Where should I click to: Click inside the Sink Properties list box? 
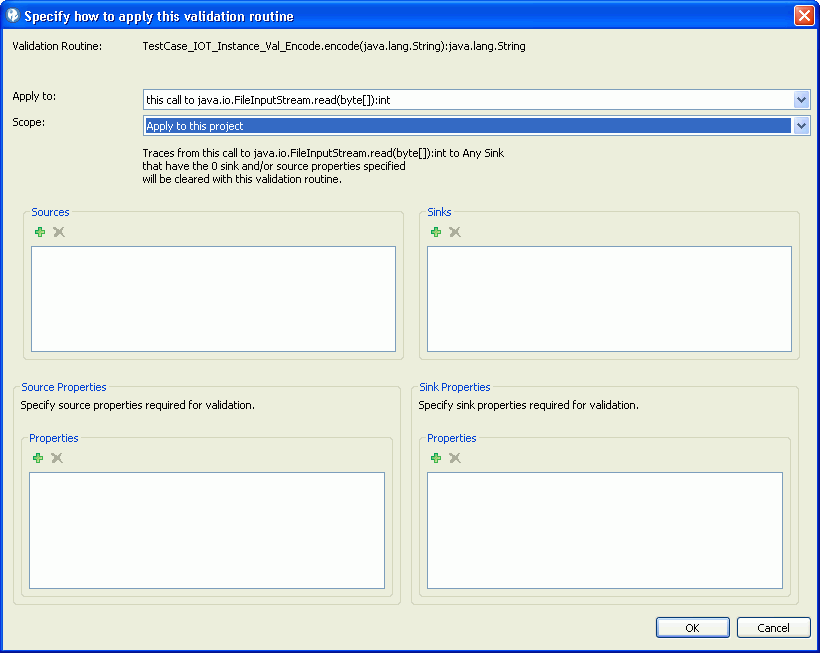coord(605,531)
